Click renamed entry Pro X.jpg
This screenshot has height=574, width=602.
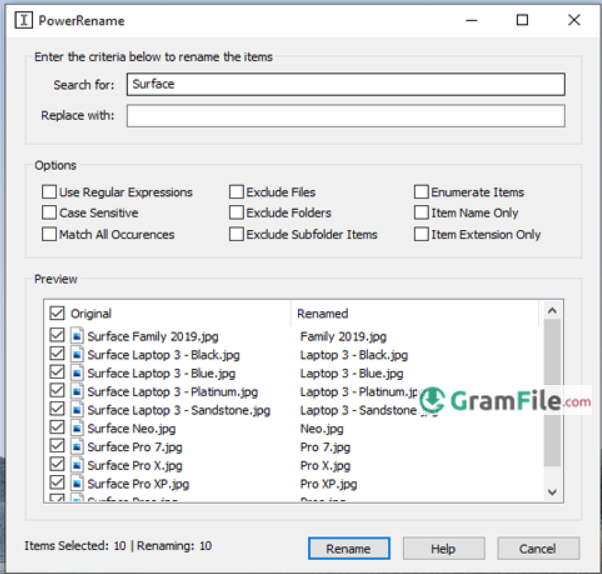point(325,465)
